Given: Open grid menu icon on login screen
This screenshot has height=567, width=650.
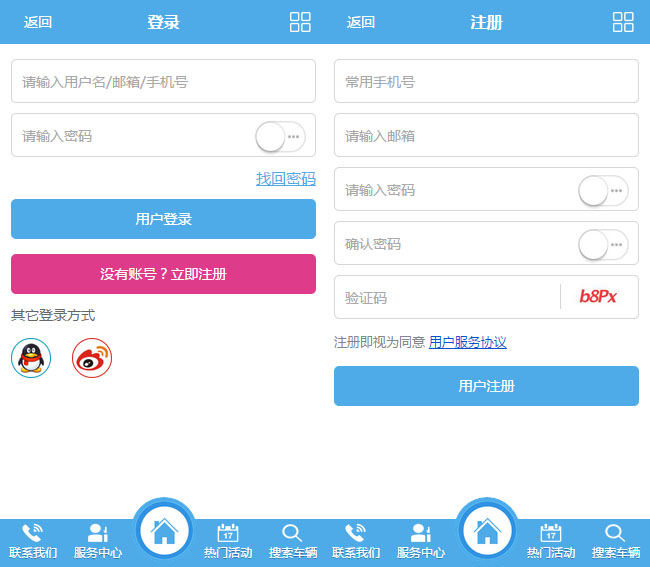Looking at the screenshot, I should [x=300, y=22].
